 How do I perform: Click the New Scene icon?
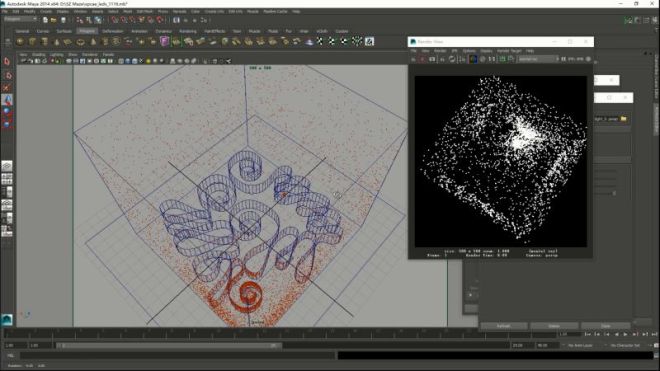pyautogui.click(x=45, y=20)
